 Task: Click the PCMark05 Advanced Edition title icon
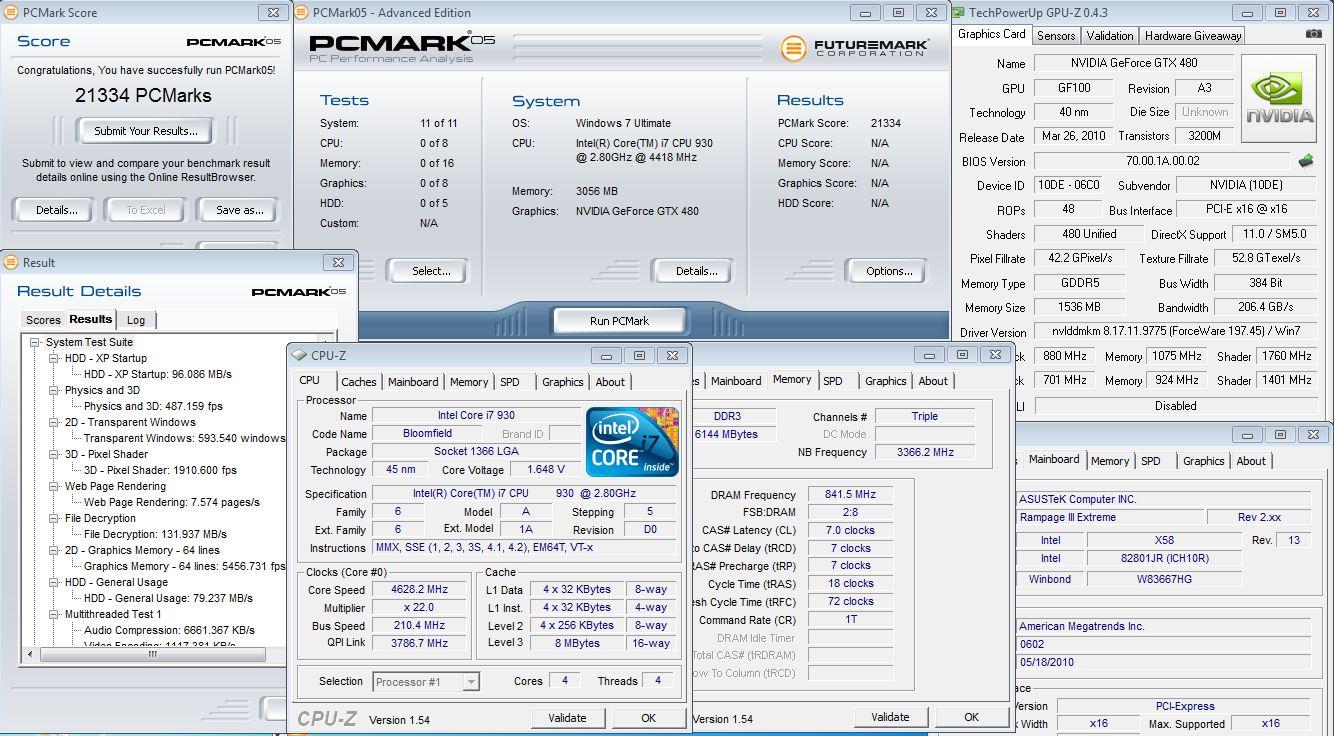[303, 13]
